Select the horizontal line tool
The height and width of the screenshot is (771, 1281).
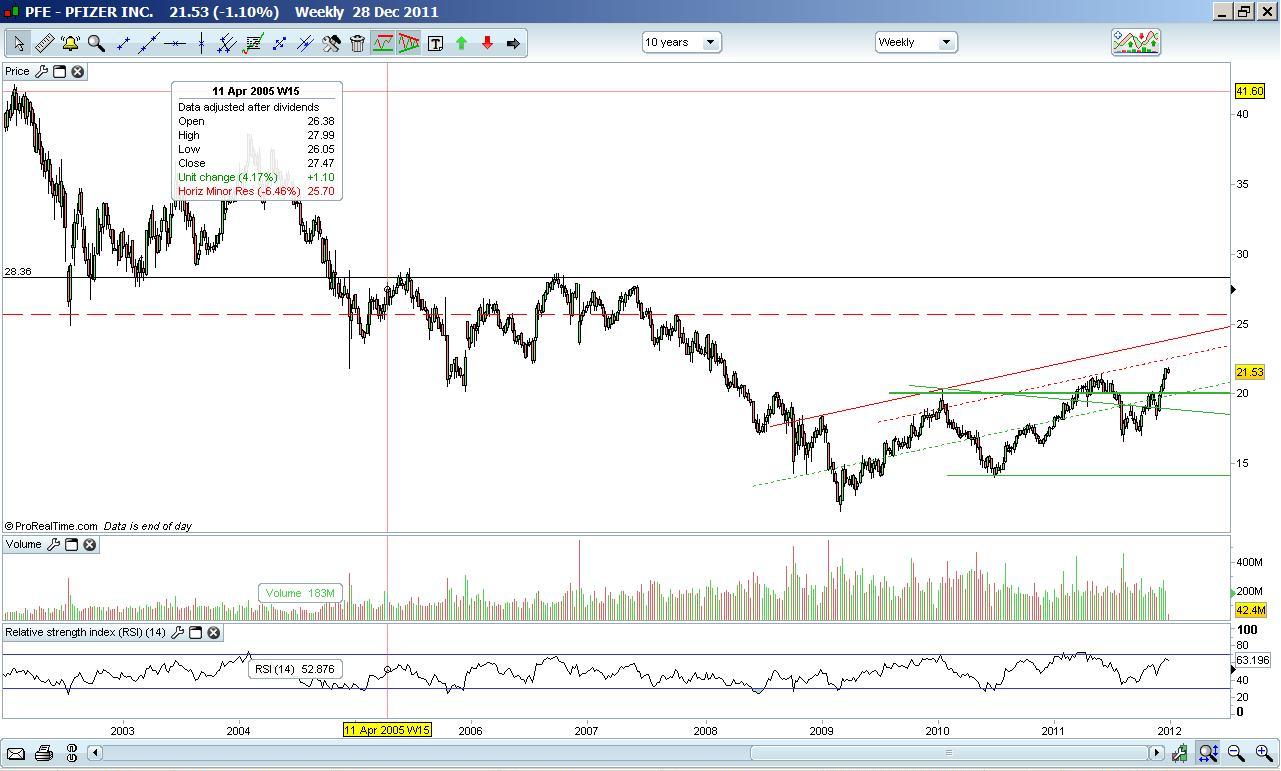pos(175,43)
